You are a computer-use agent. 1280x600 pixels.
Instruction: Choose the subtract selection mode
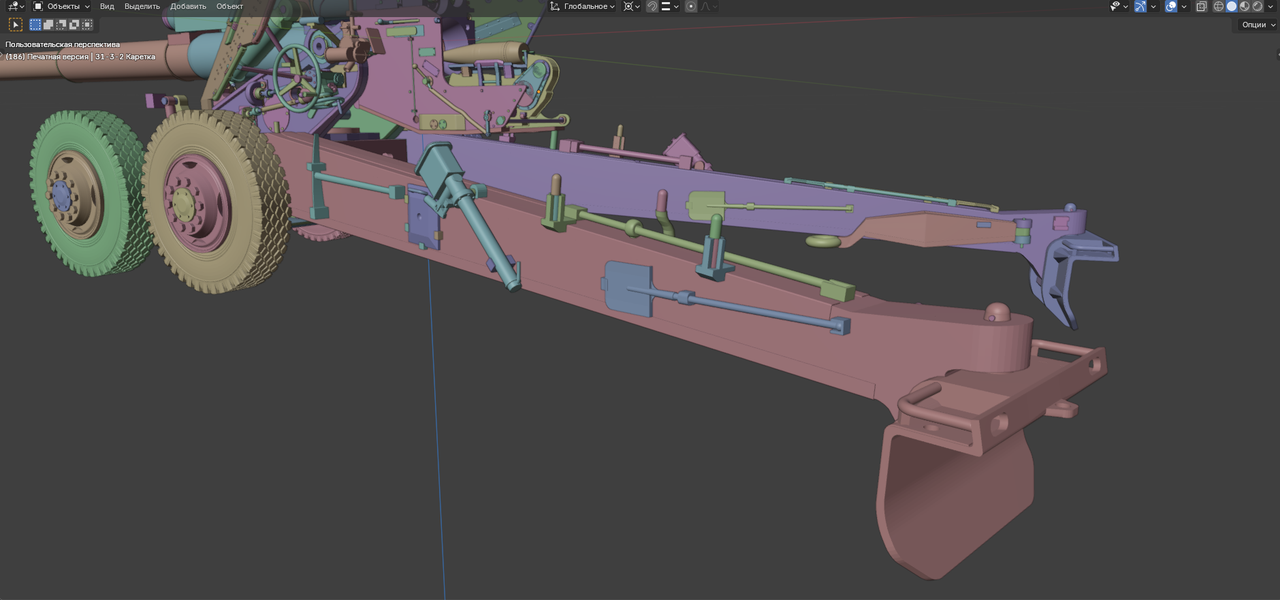click(x=61, y=24)
